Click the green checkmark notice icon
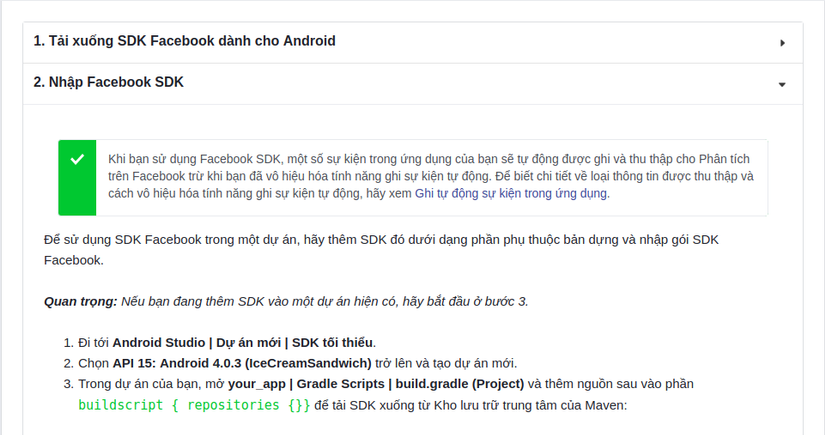 [x=77, y=160]
